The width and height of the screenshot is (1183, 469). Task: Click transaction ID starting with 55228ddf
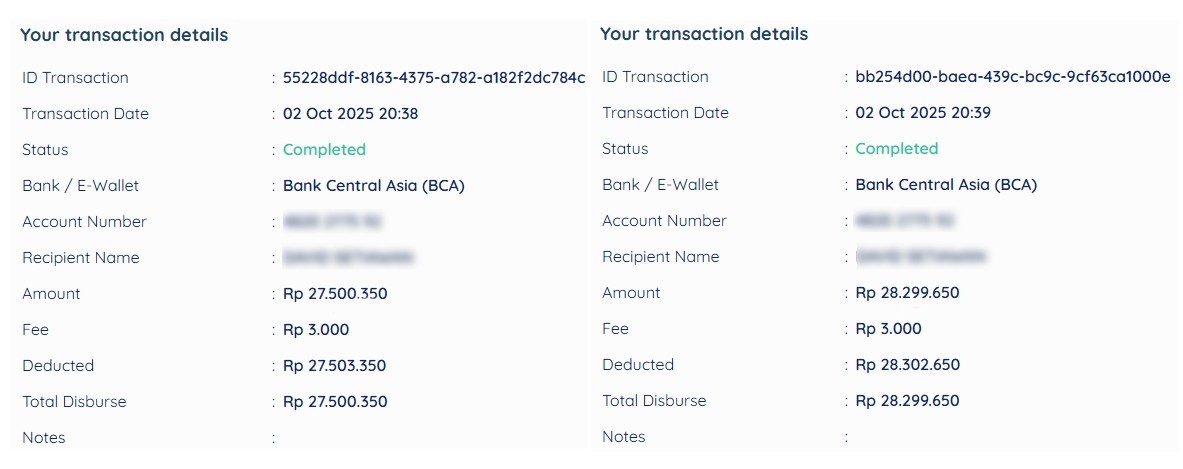[433, 78]
